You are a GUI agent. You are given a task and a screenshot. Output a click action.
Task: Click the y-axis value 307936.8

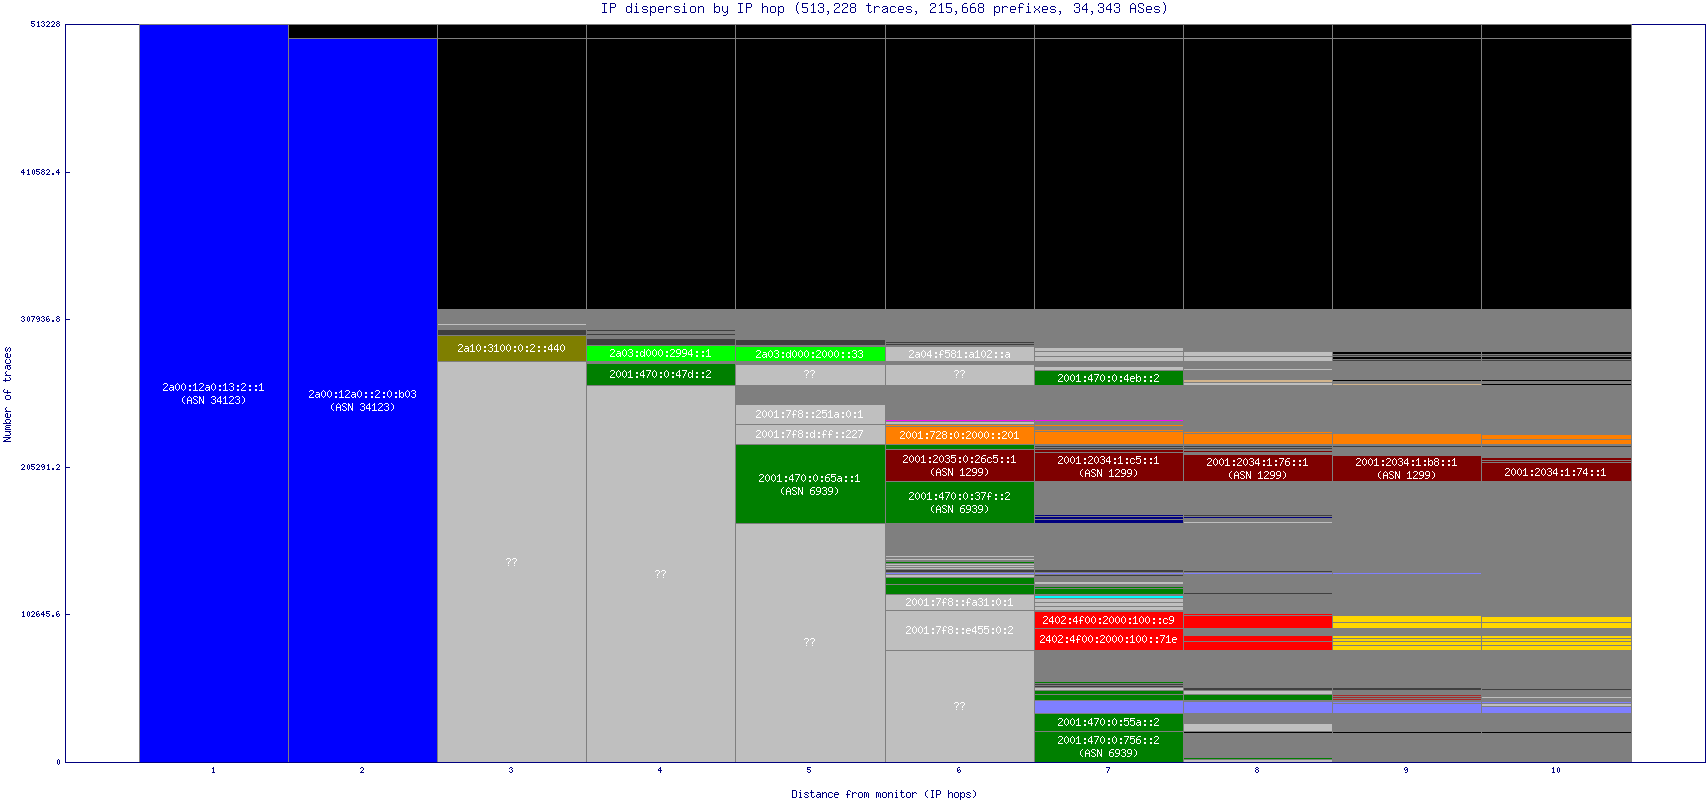[x=40, y=319]
